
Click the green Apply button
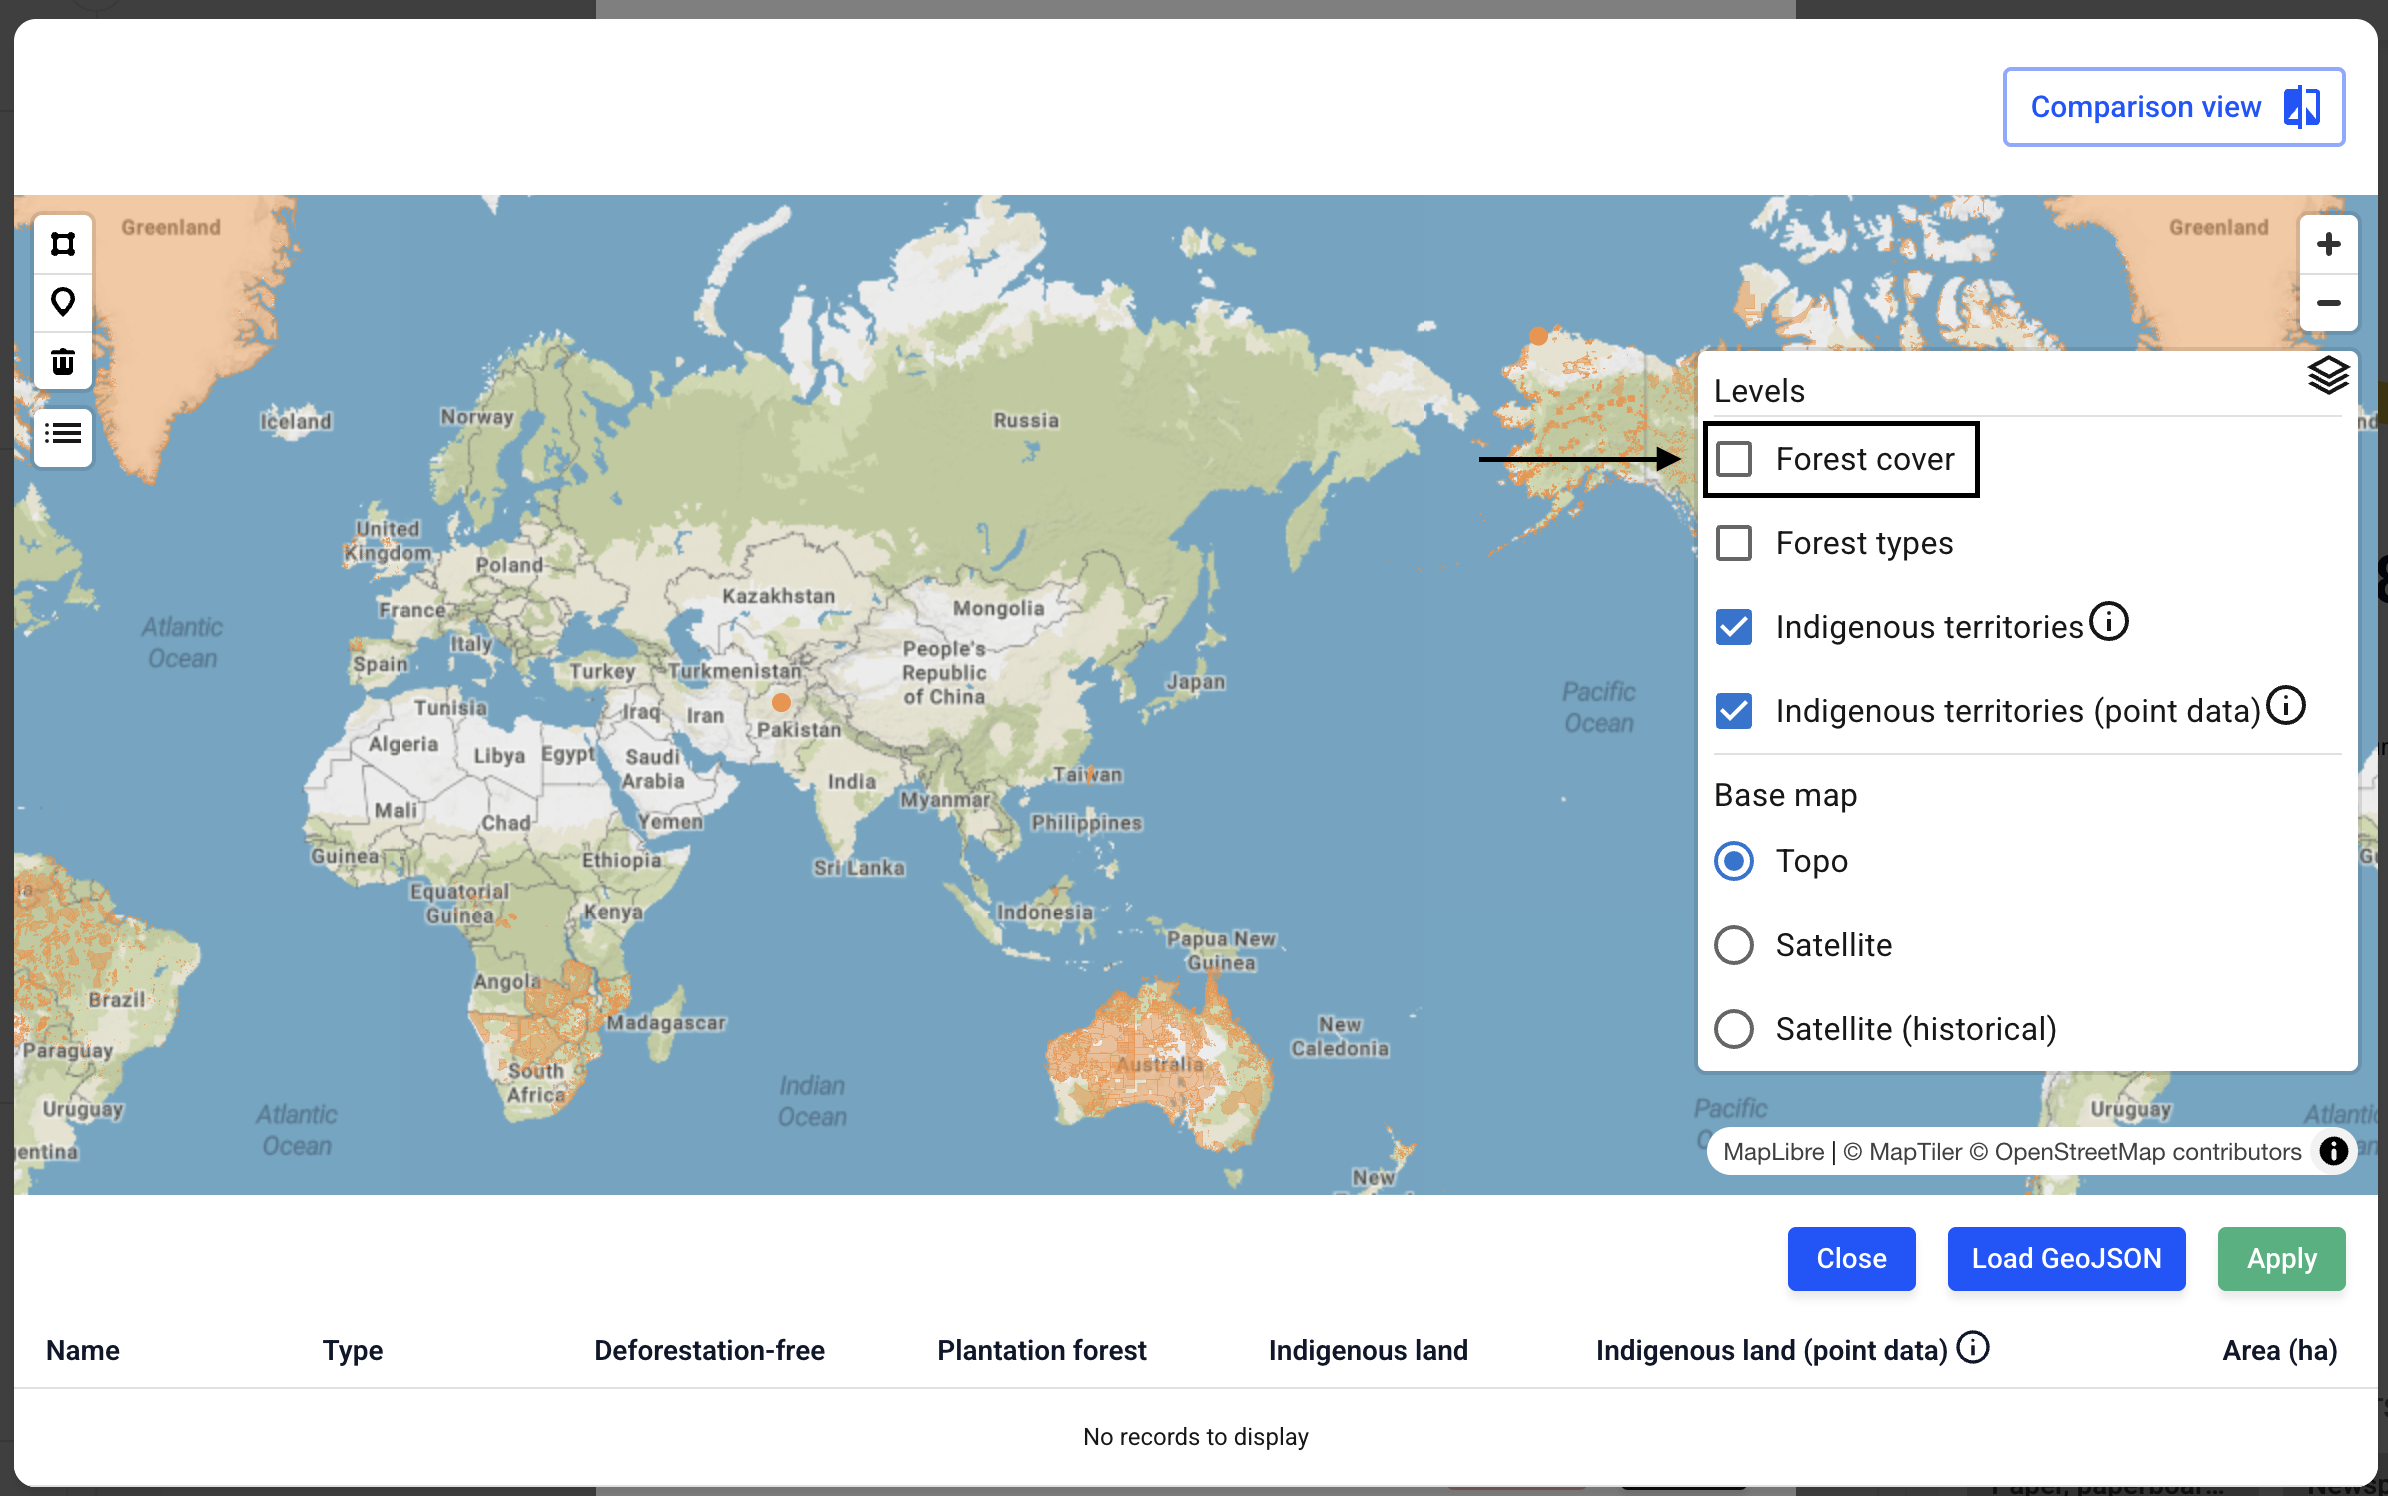point(2281,1258)
